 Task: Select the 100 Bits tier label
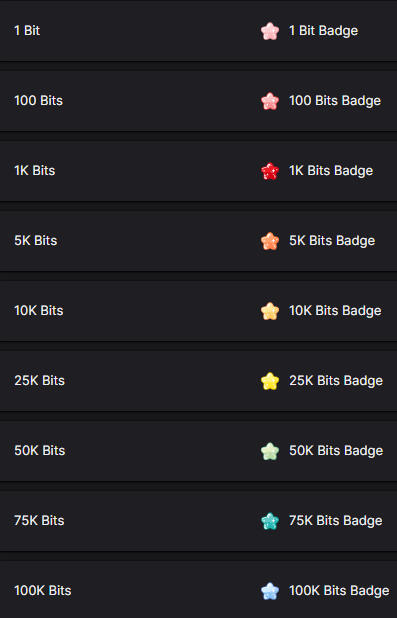(39, 101)
